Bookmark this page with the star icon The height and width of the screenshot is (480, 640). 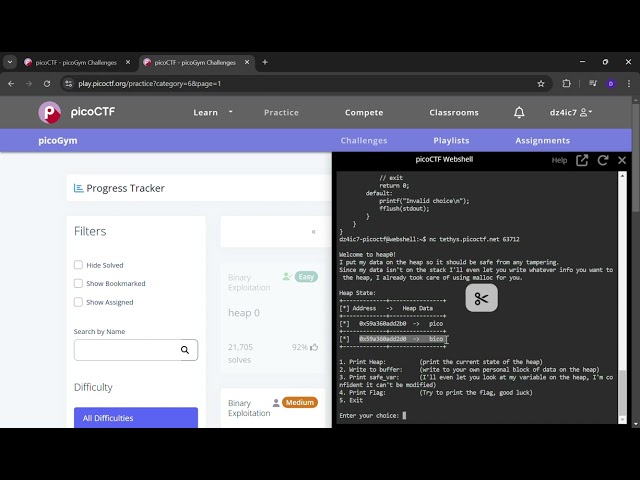tap(541, 84)
